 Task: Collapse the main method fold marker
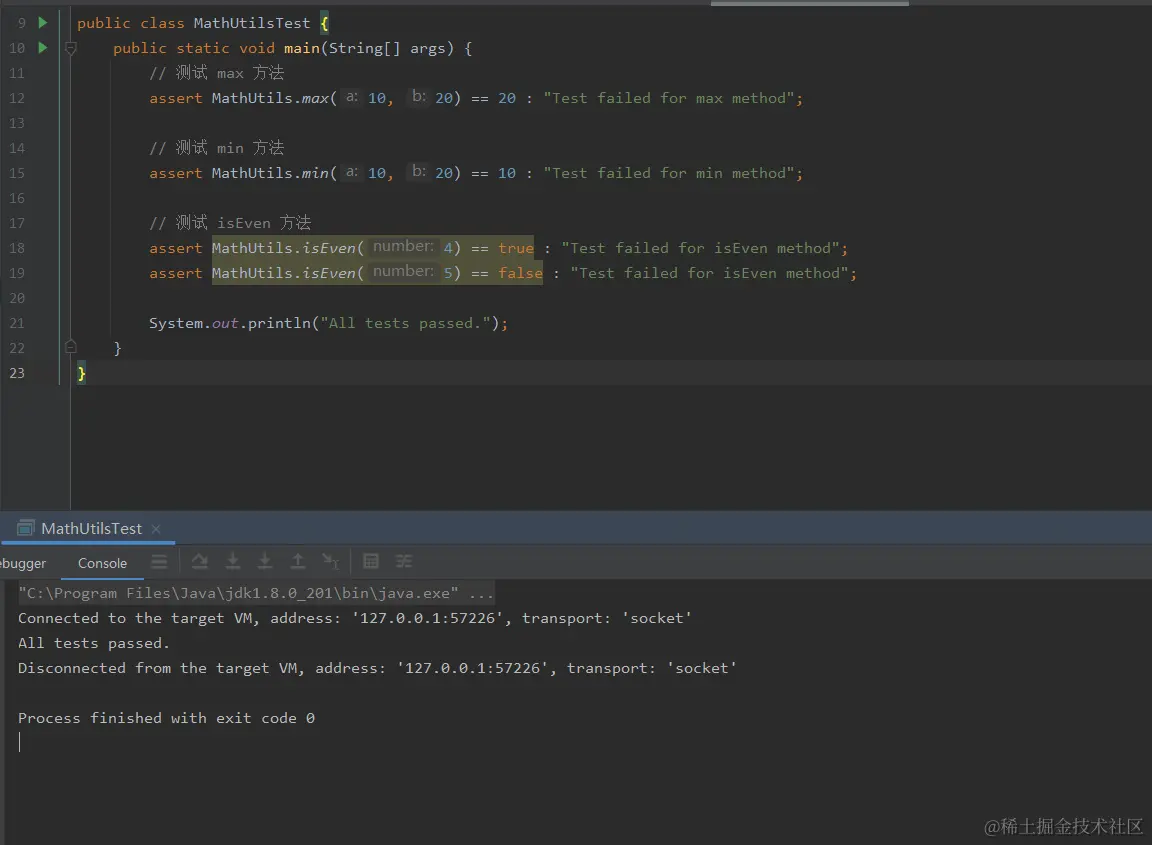71,48
